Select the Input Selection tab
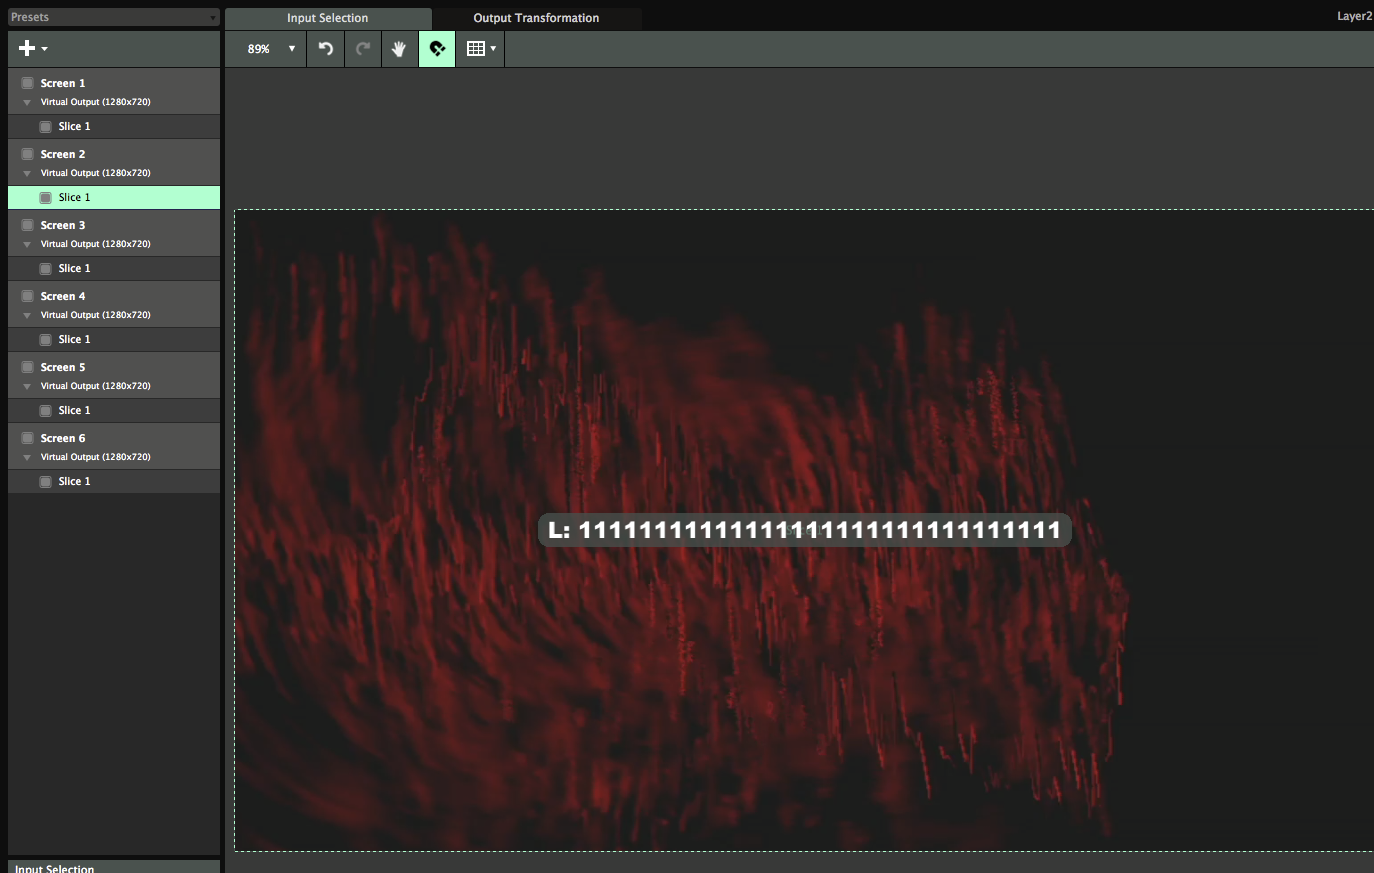Viewport: 1374px width, 873px height. click(327, 18)
